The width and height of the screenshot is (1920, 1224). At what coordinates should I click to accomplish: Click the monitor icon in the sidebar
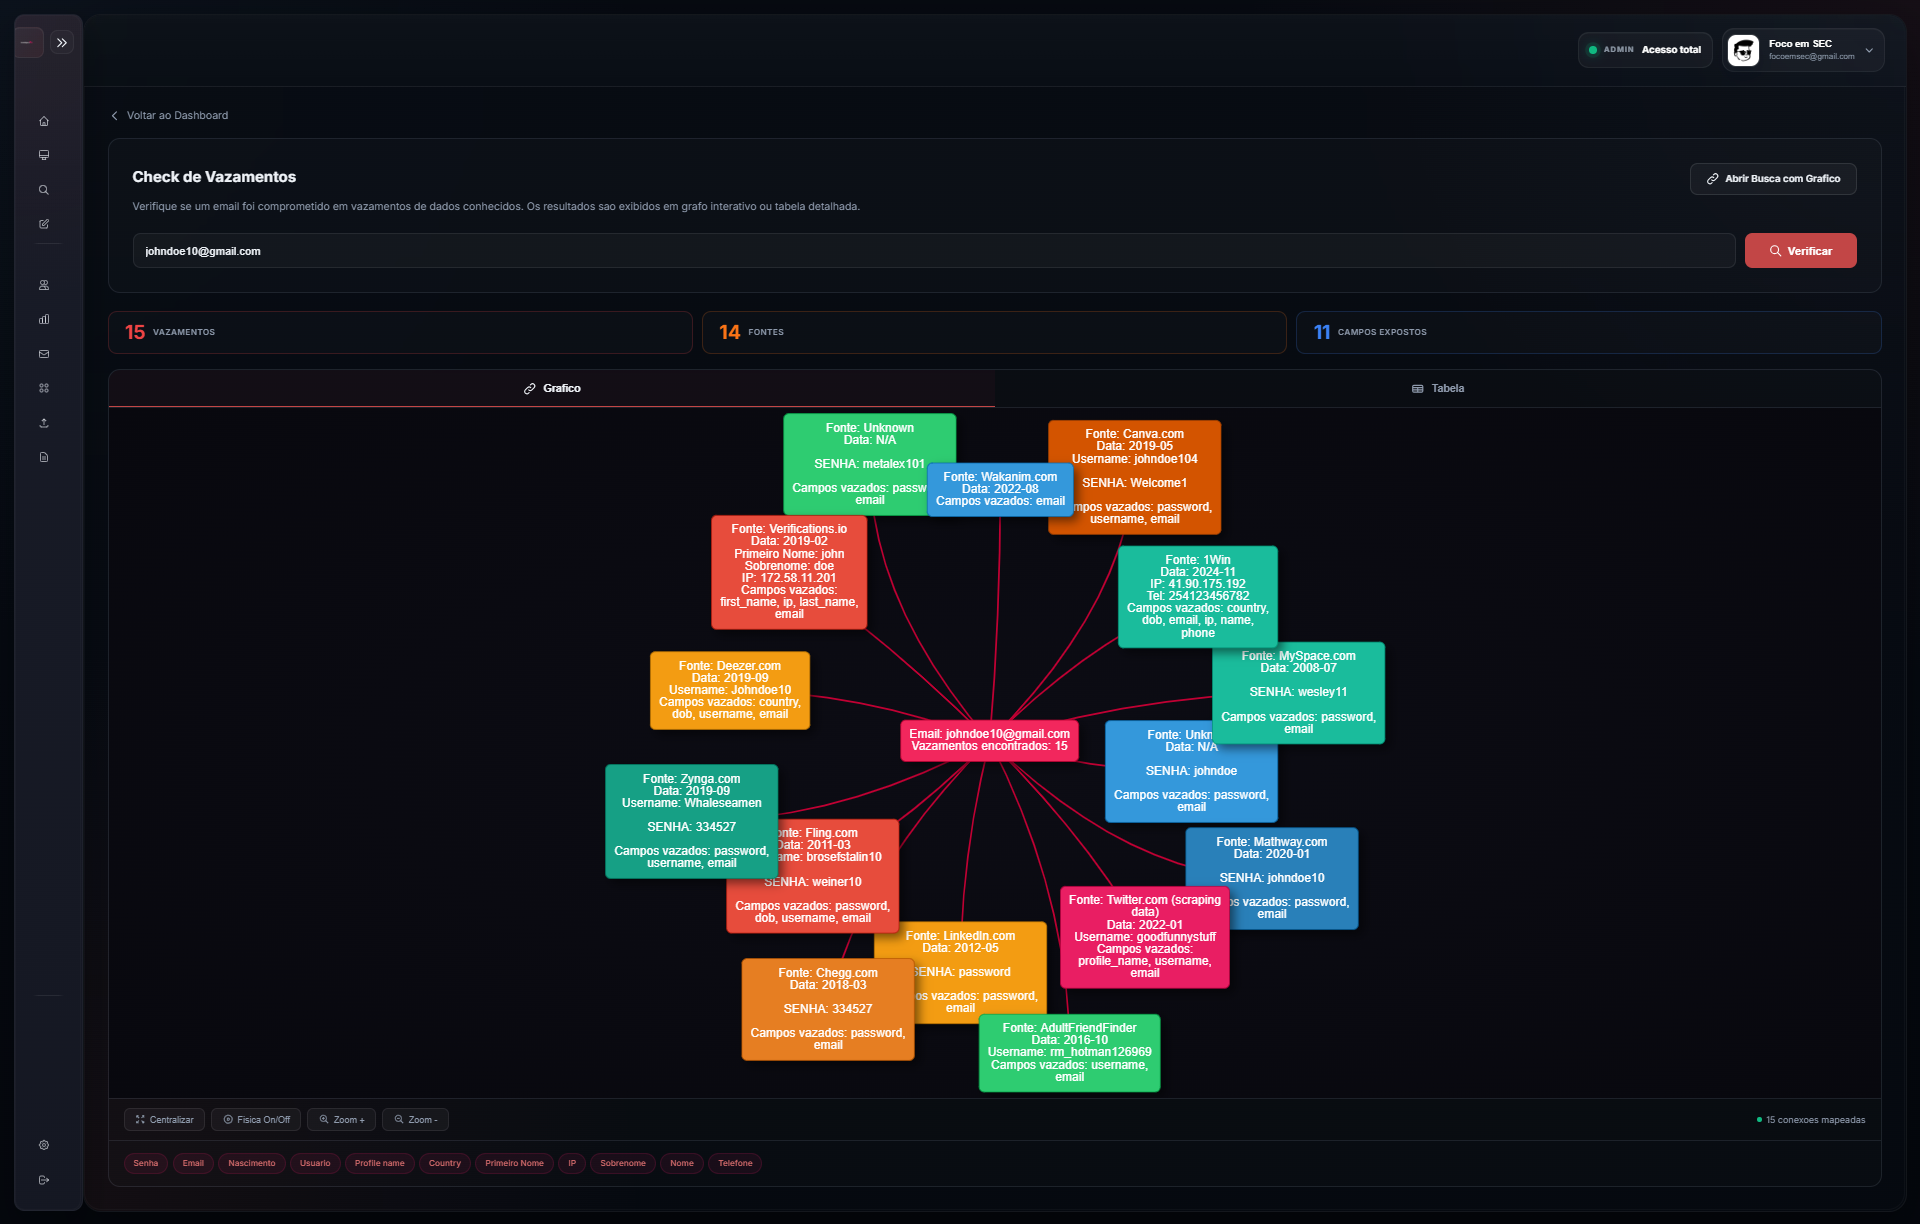click(44, 155)
